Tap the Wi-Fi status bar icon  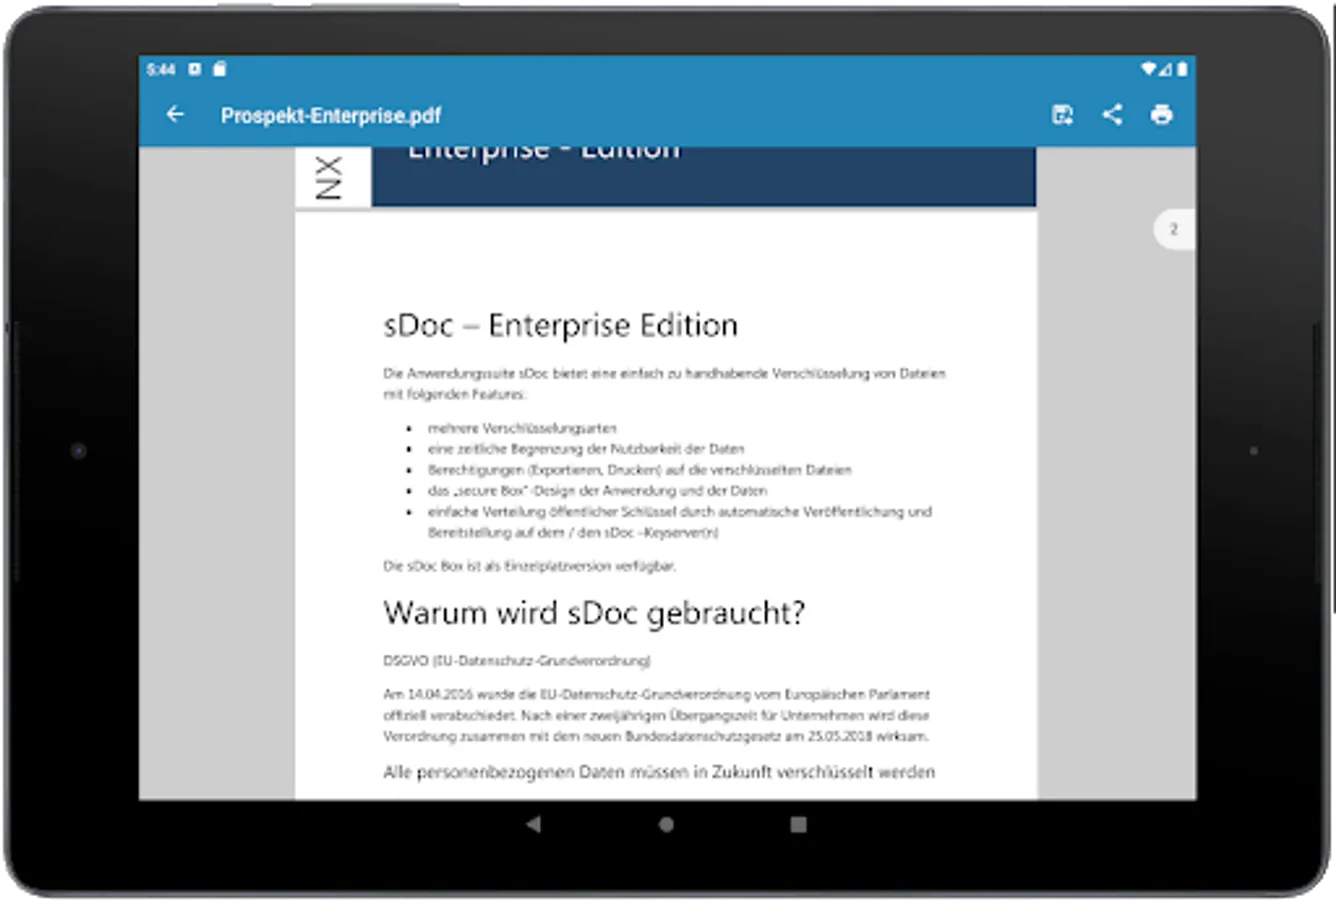pyautogui.click(x=1149, y=69)
